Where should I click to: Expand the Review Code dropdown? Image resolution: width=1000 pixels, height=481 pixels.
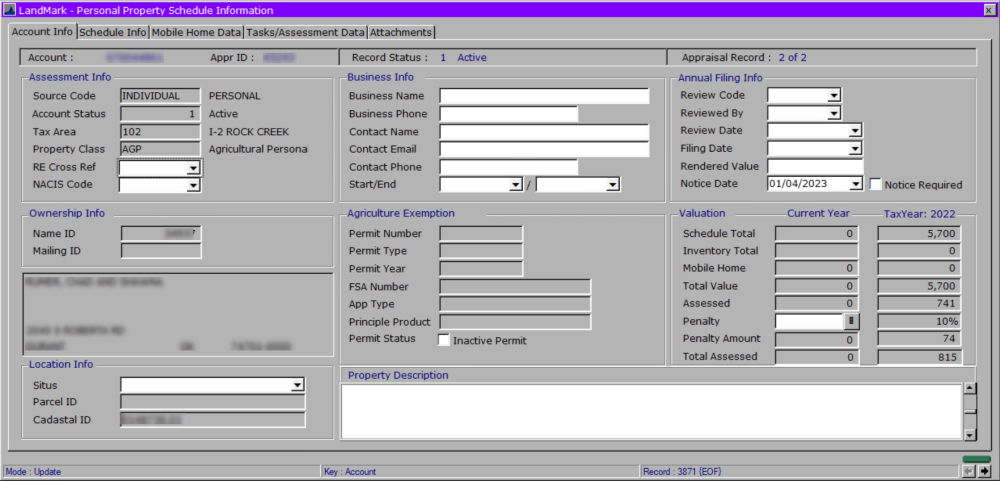point(833,96)
